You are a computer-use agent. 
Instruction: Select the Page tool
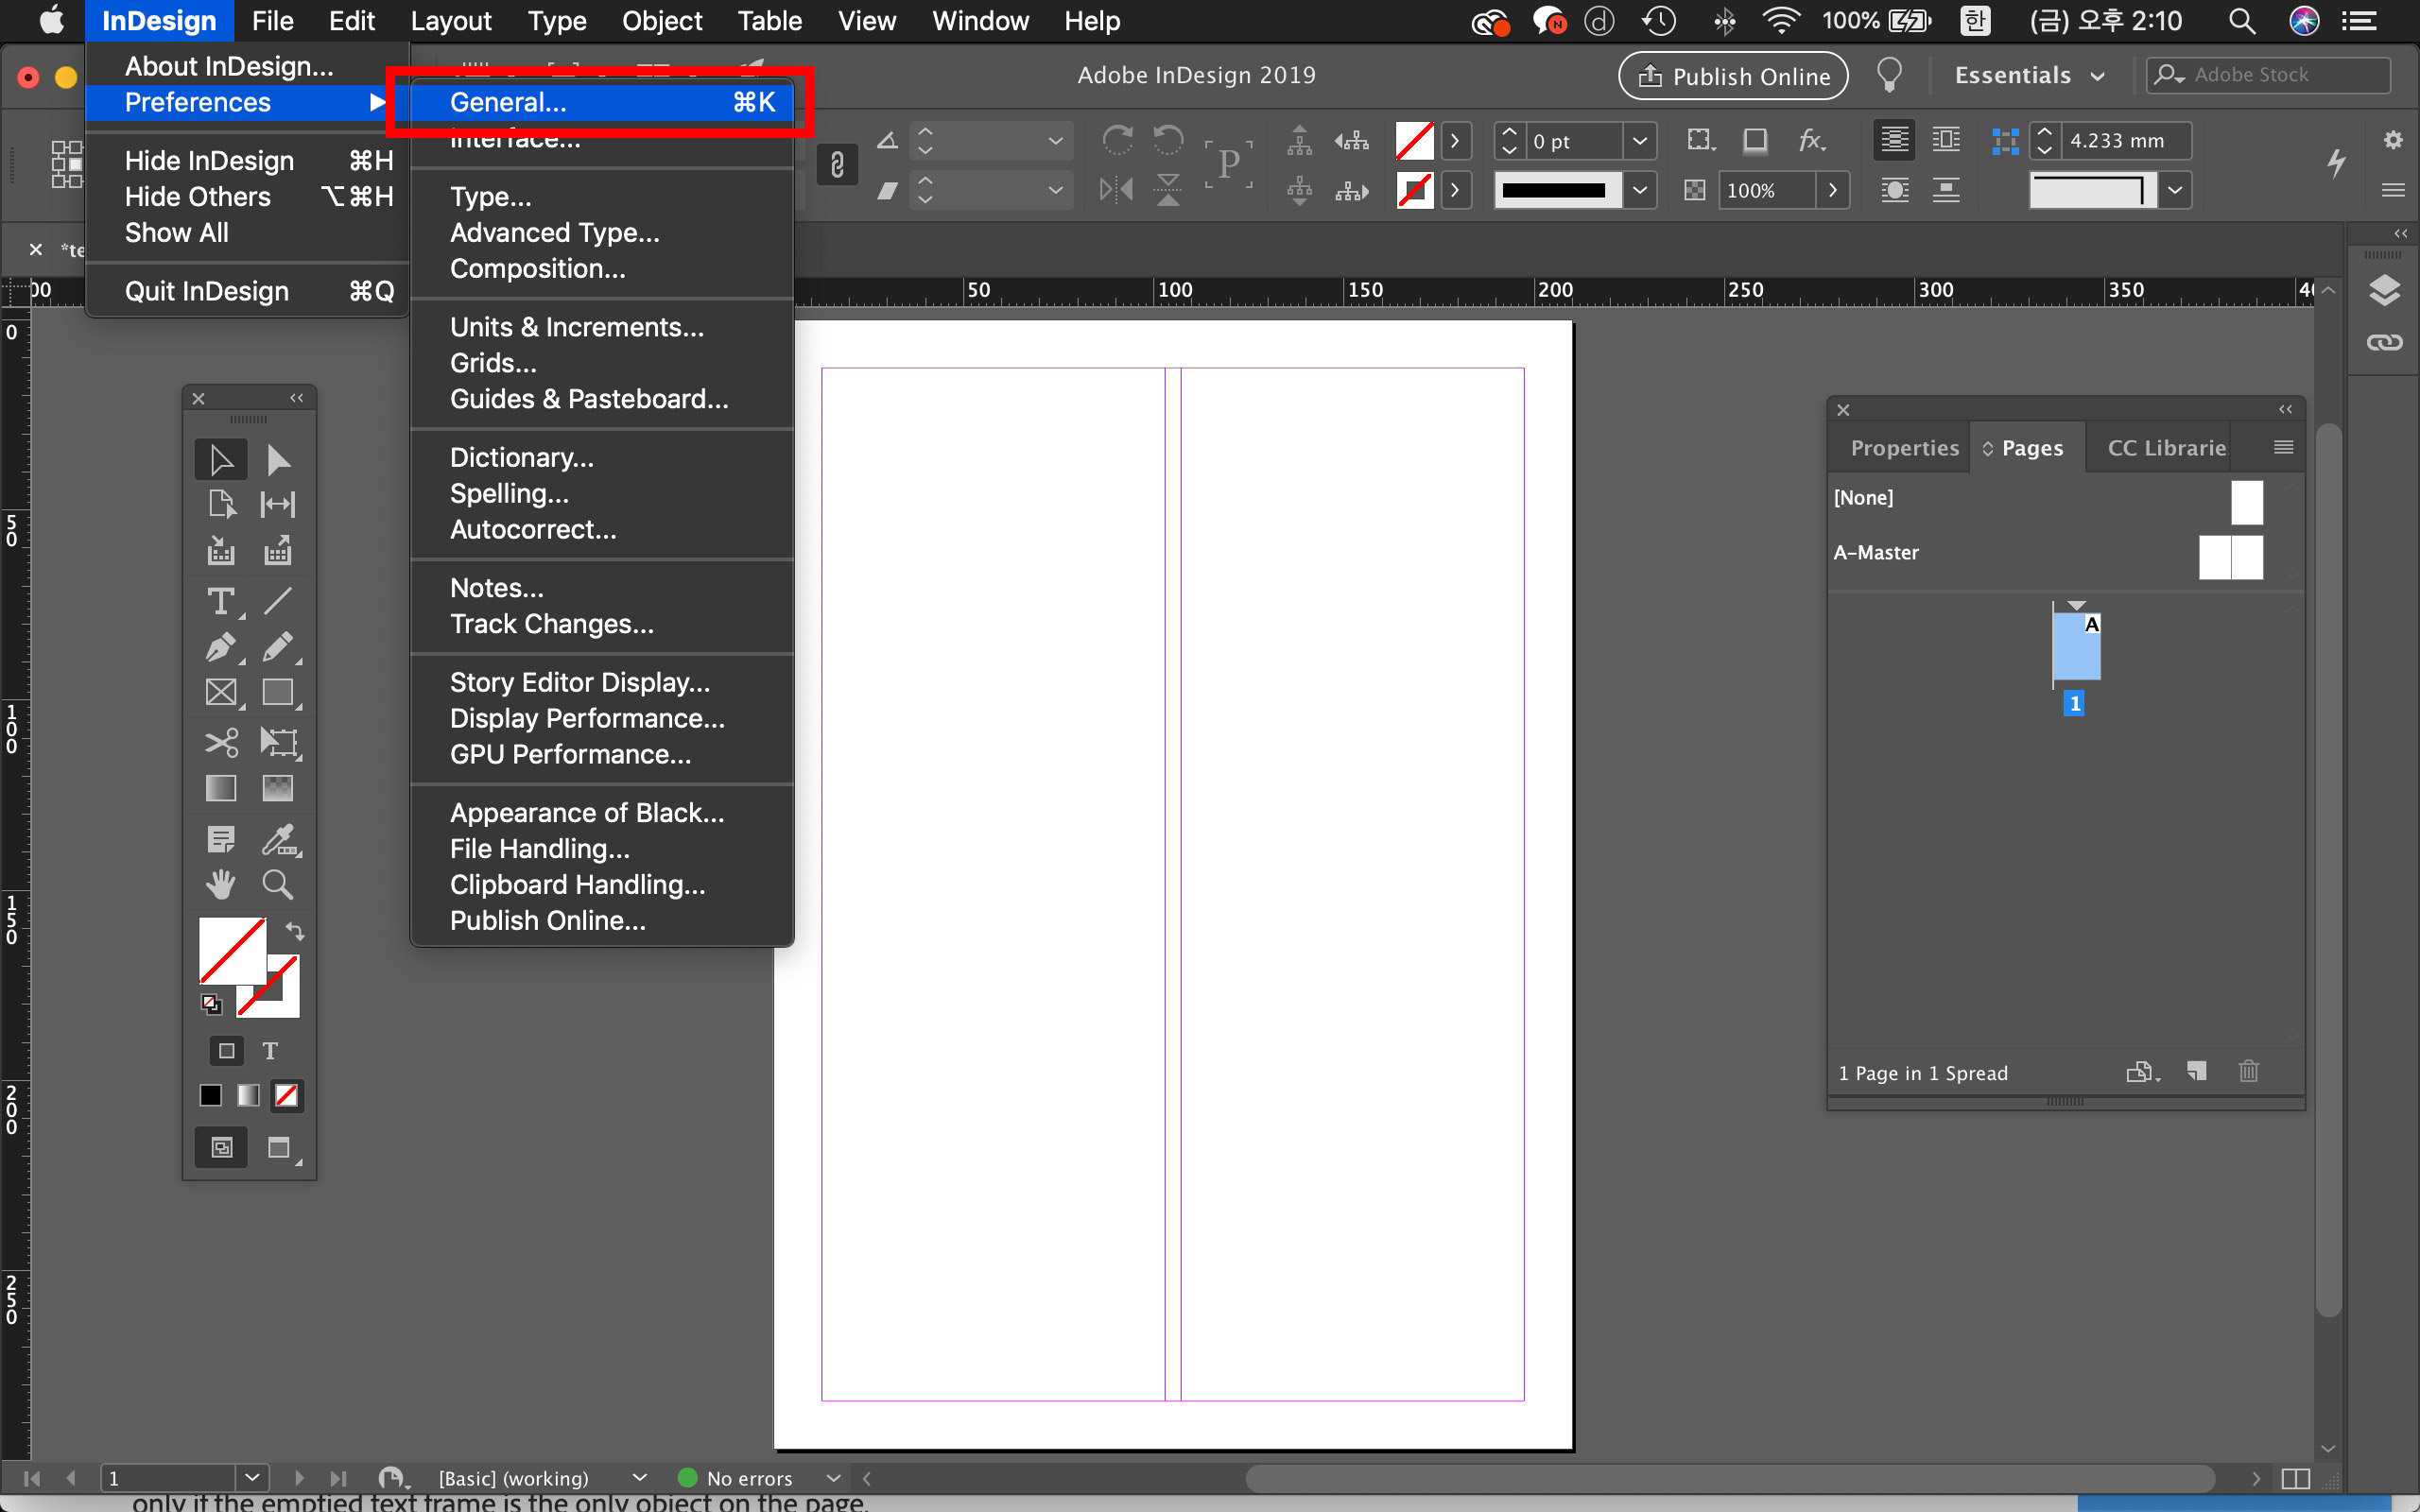220,504
